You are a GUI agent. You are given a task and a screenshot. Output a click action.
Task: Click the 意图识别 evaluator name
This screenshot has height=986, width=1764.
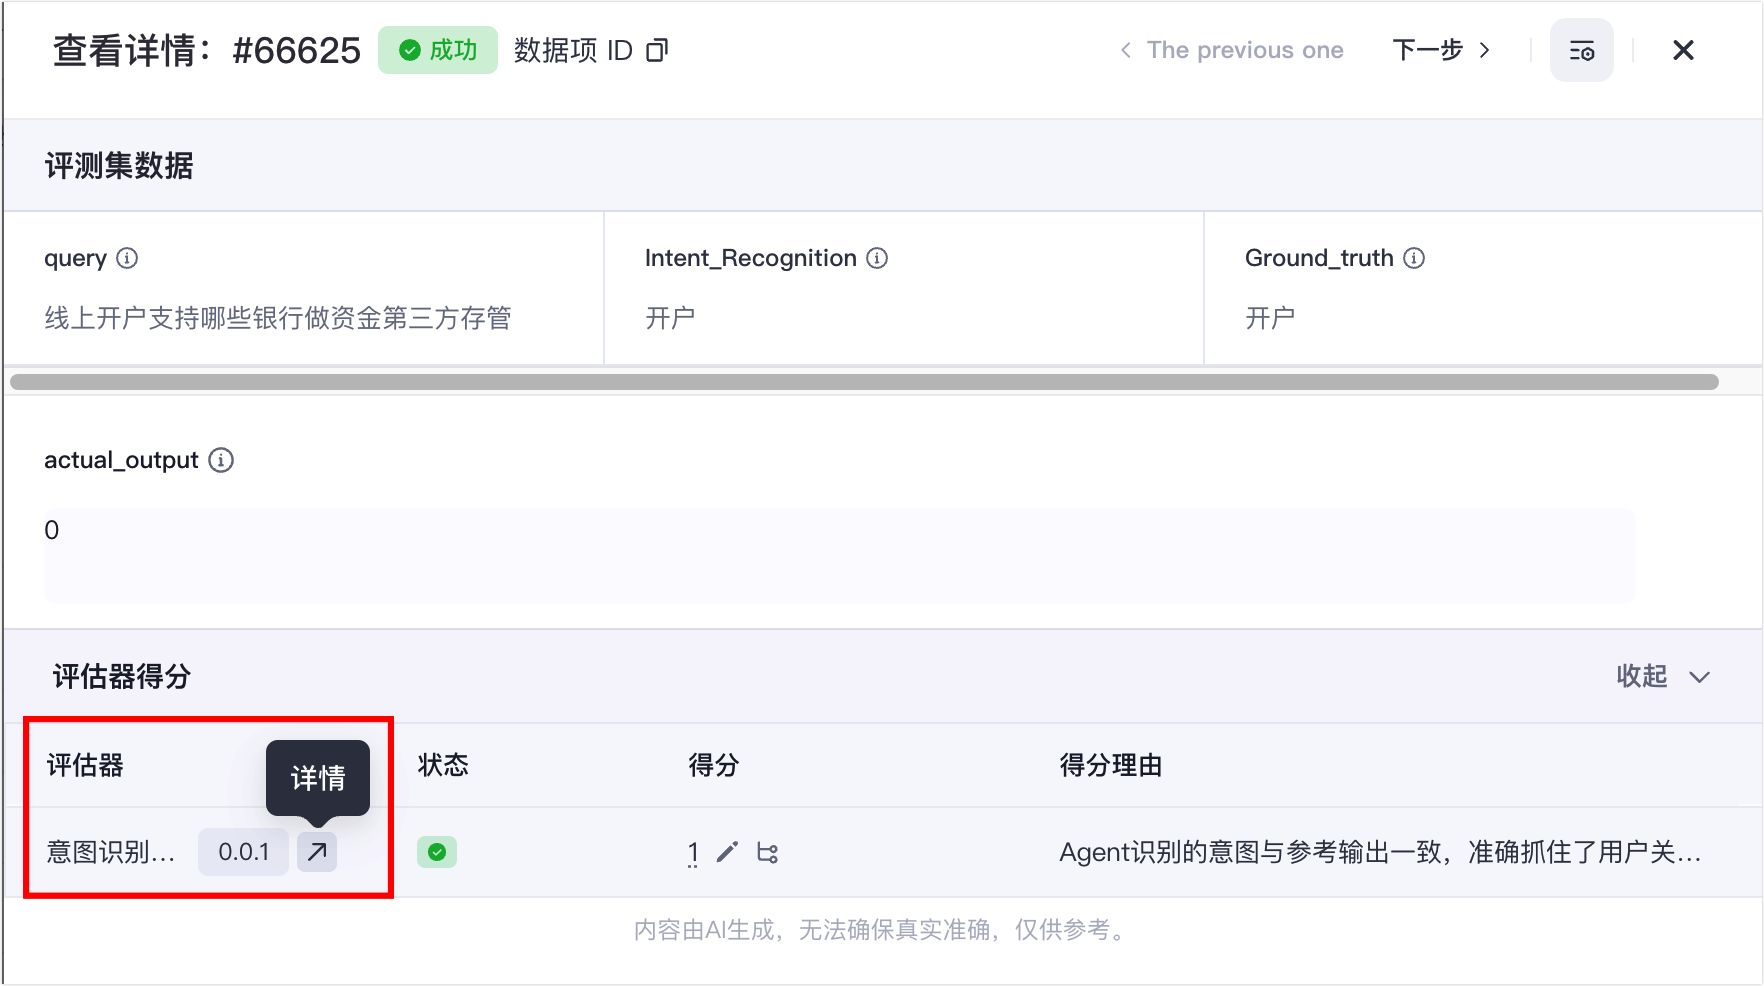(x=111, y=852)
